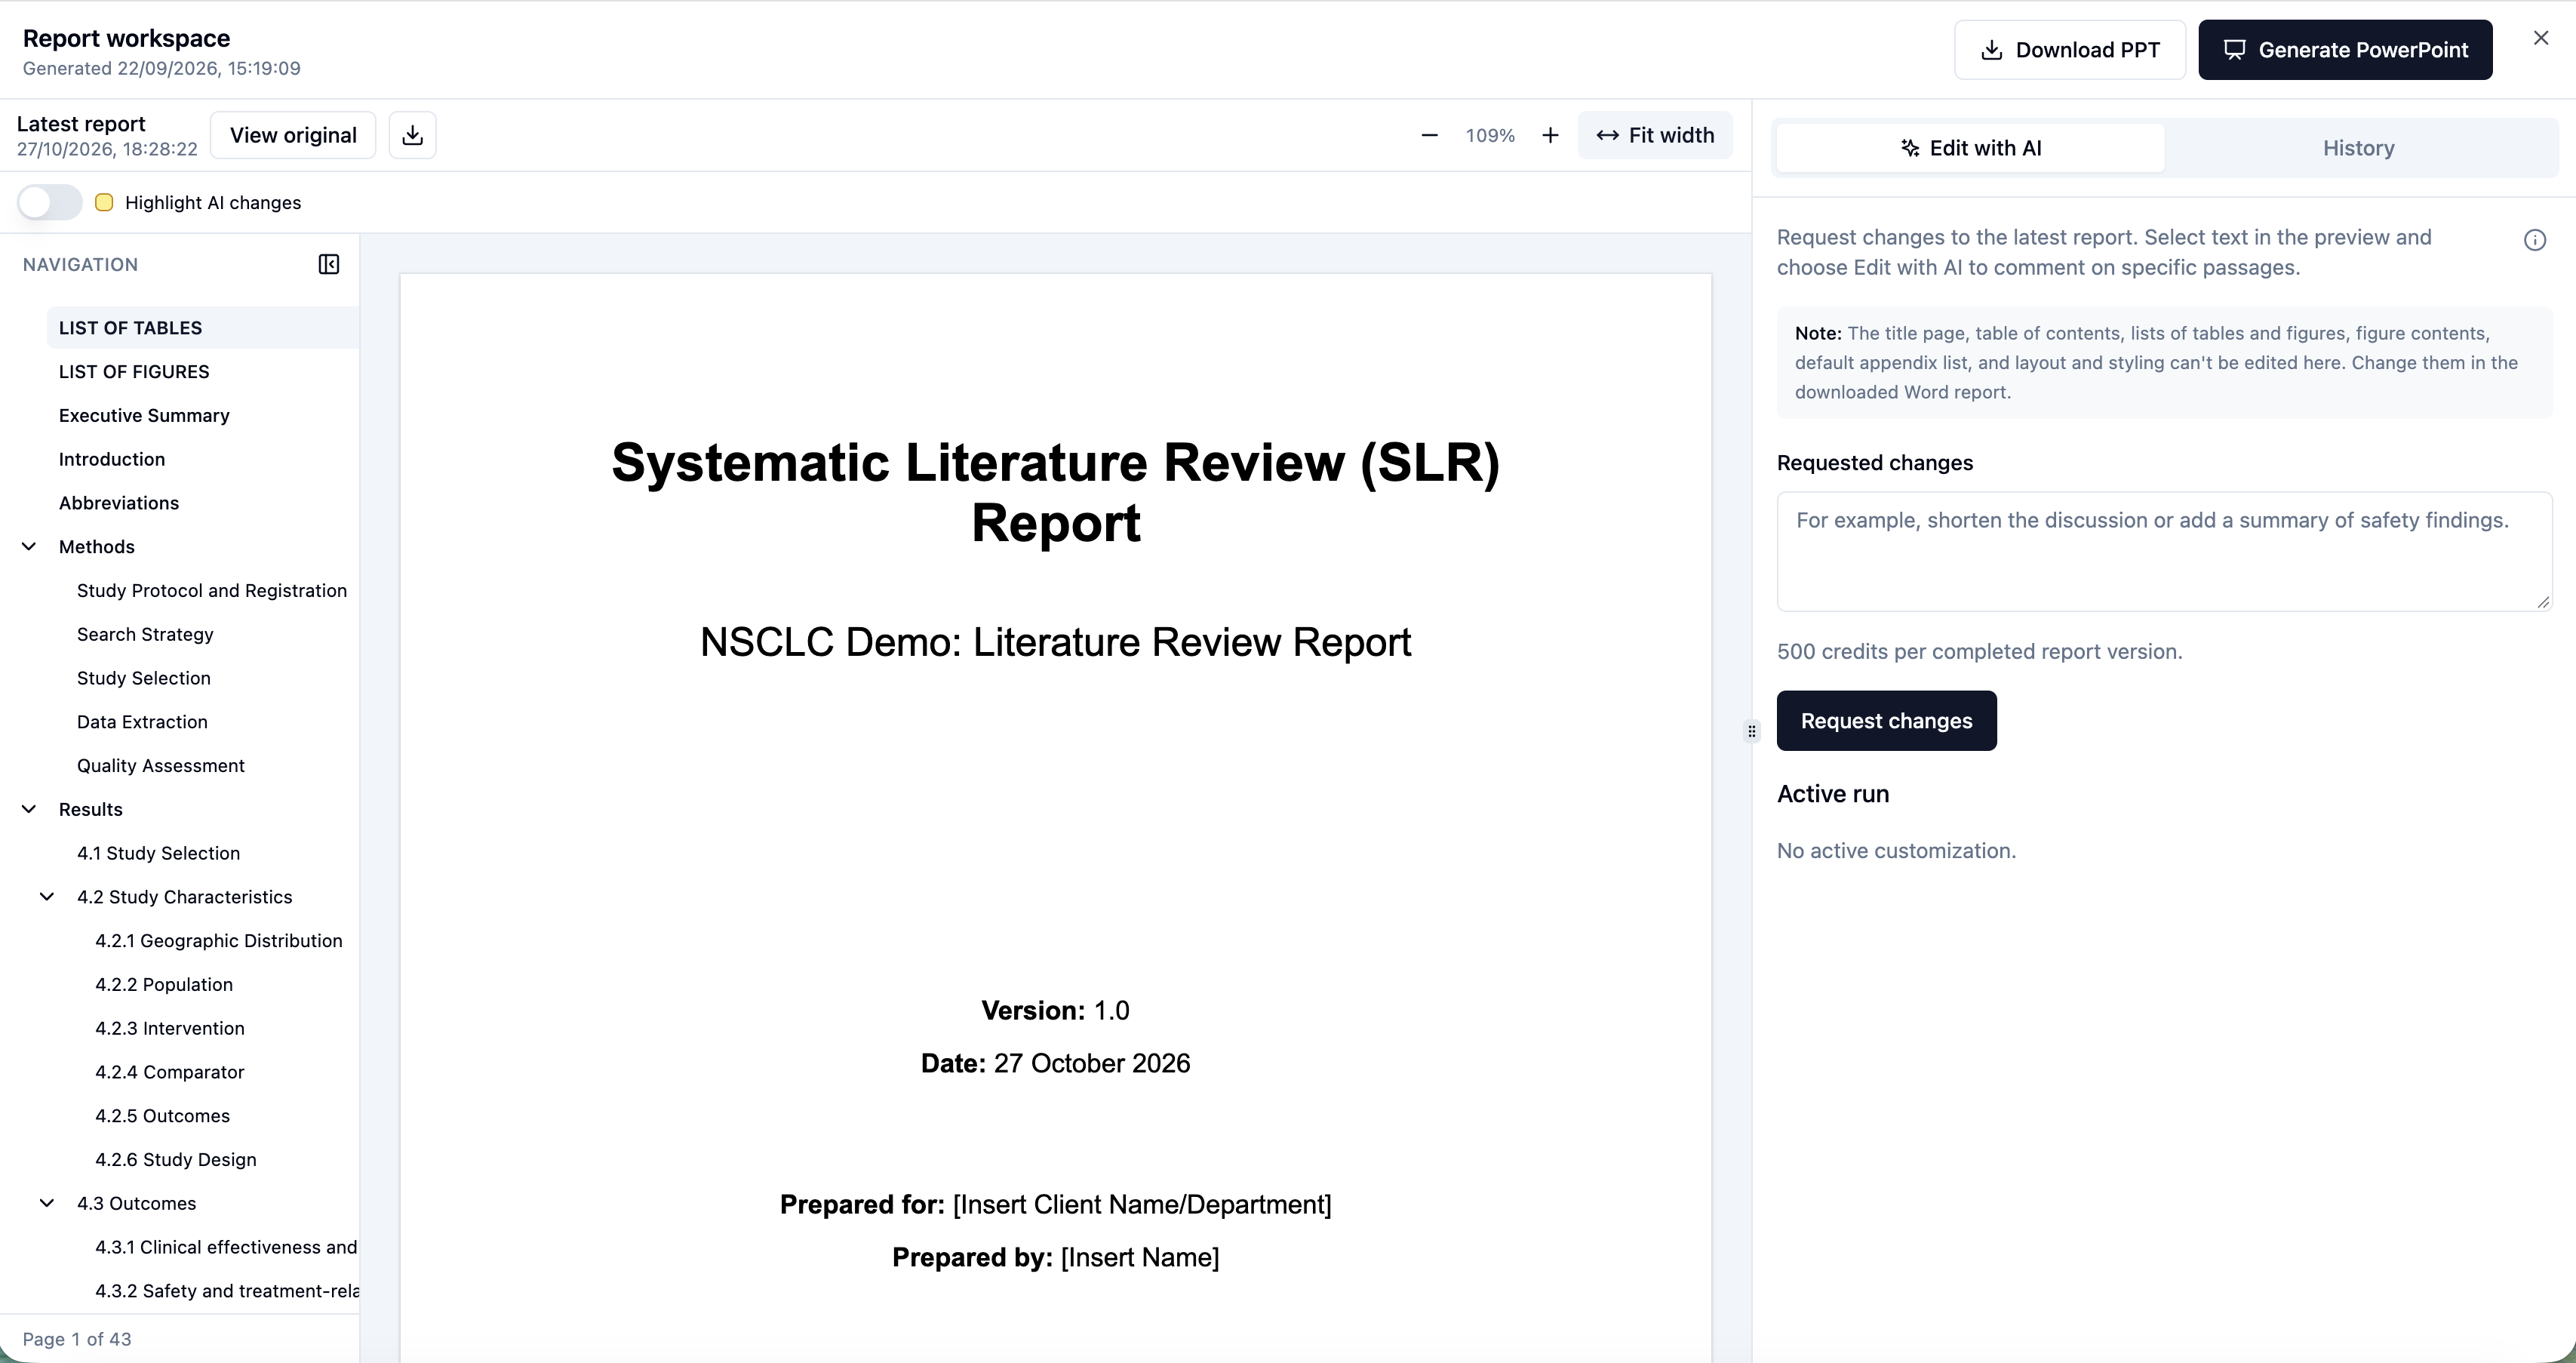
Task: Select 4.2.3 Intervention item
Action: click(221, 1028)
